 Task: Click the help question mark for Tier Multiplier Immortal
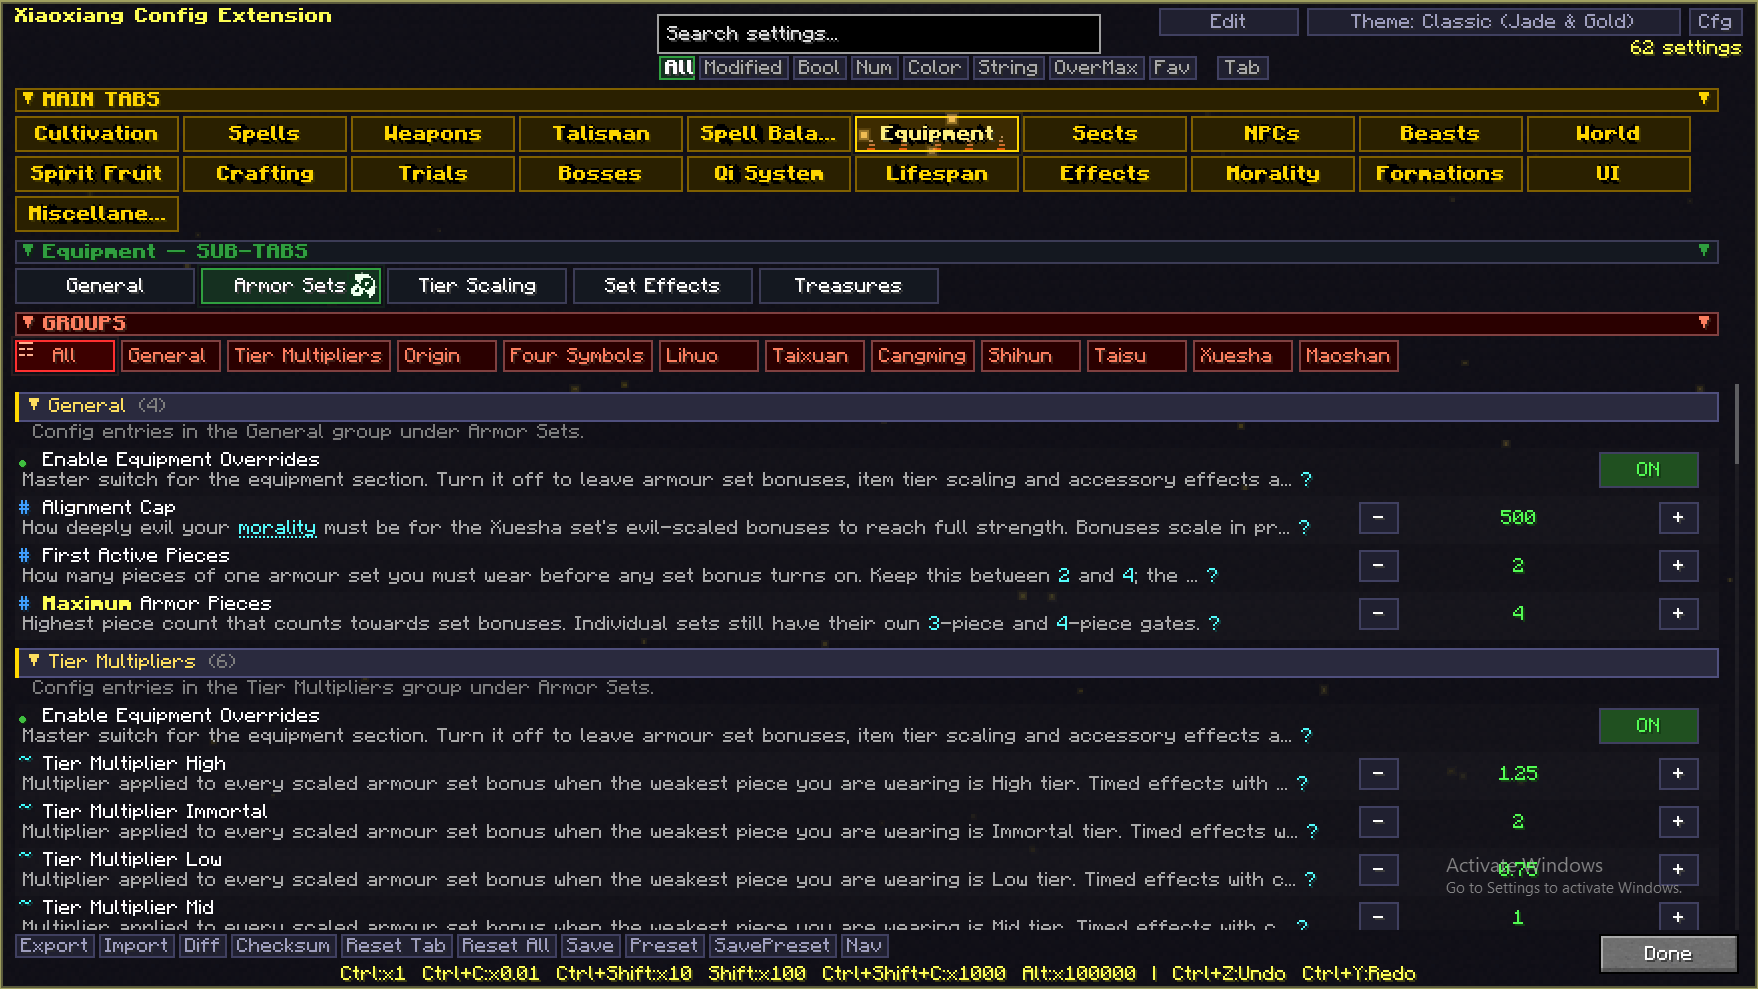click(x=1312, y=831)
